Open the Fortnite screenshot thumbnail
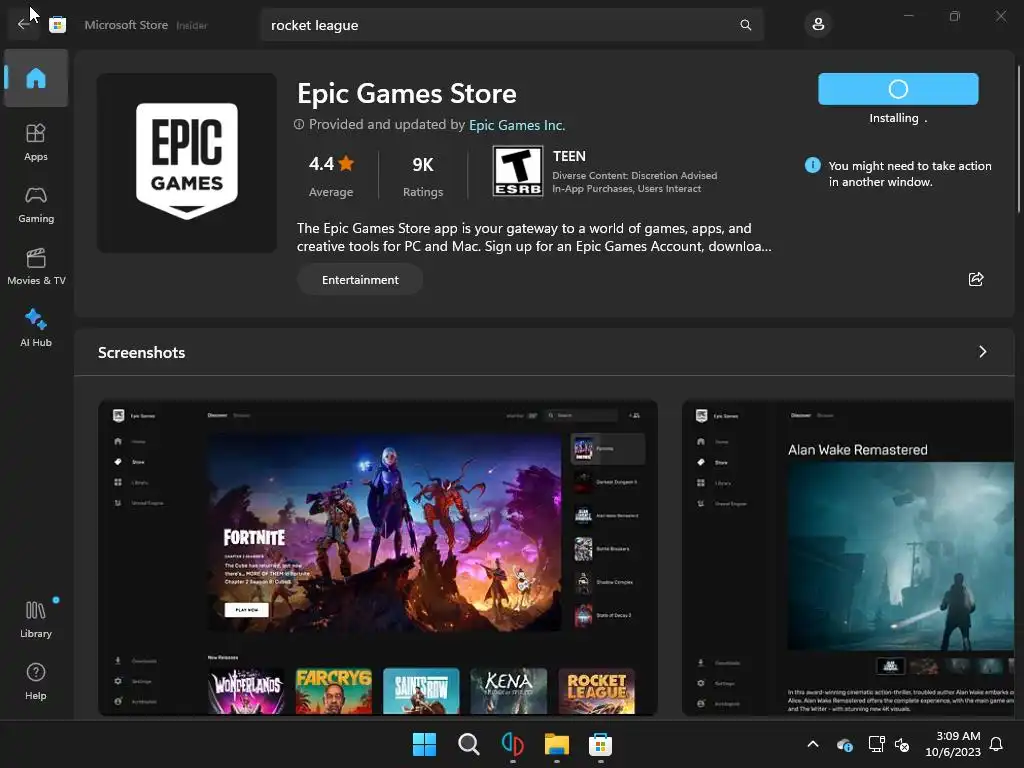This screenshot has height=768, width=1024. tap(377, 558)
